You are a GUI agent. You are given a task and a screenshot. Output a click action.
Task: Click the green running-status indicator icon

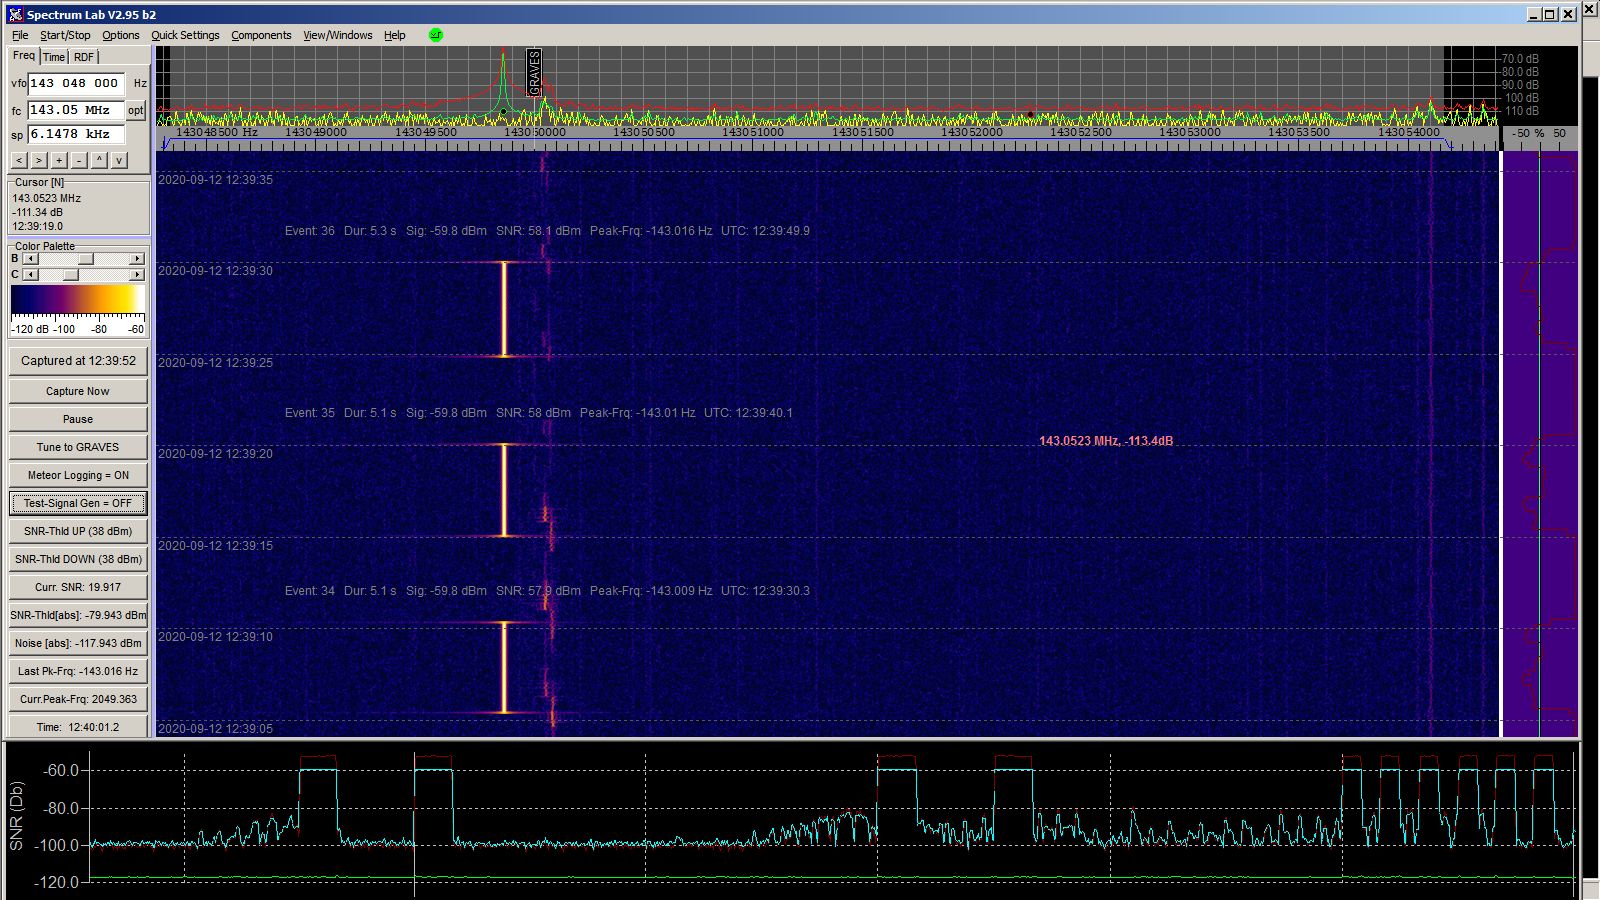[x=436, y=35]
